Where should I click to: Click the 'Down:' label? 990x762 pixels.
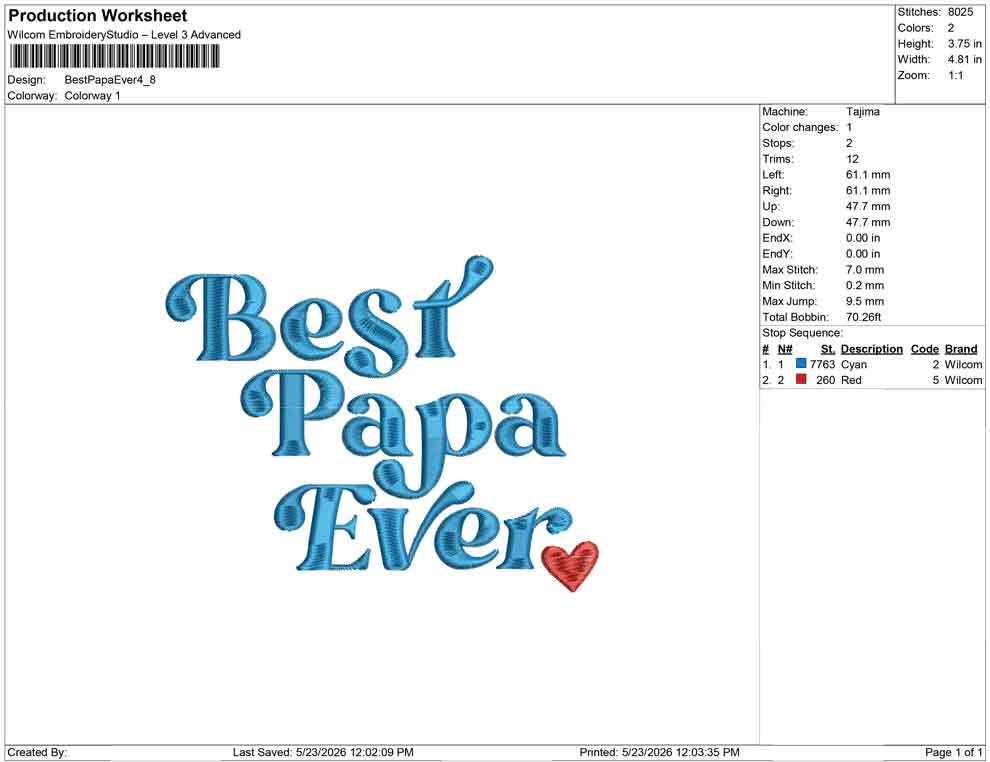point(778,222)
